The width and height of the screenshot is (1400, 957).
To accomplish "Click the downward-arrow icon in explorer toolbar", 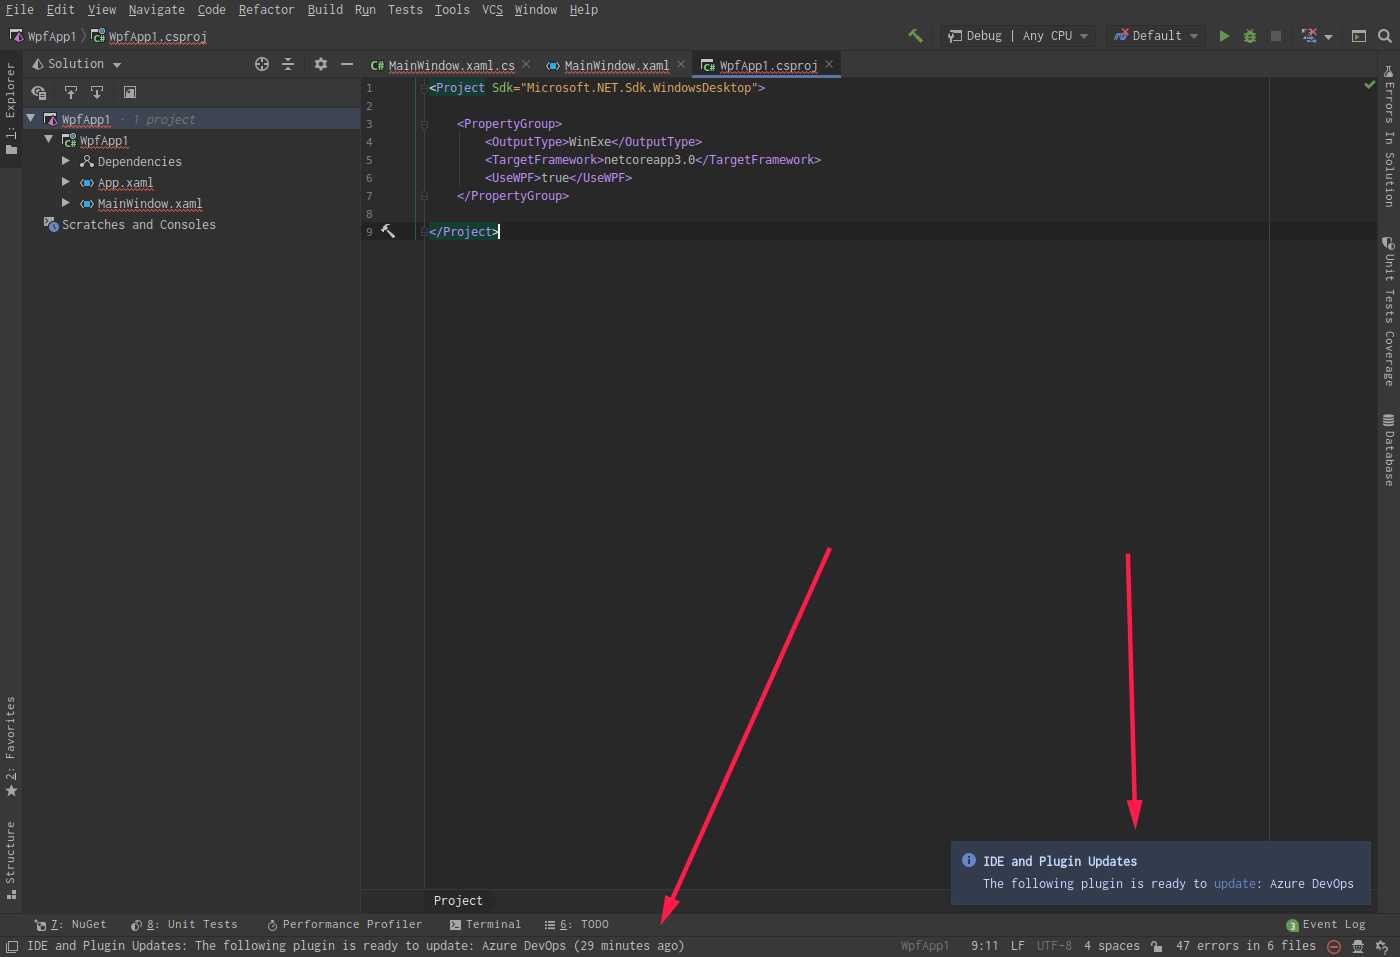I will [x=97, y=92].
